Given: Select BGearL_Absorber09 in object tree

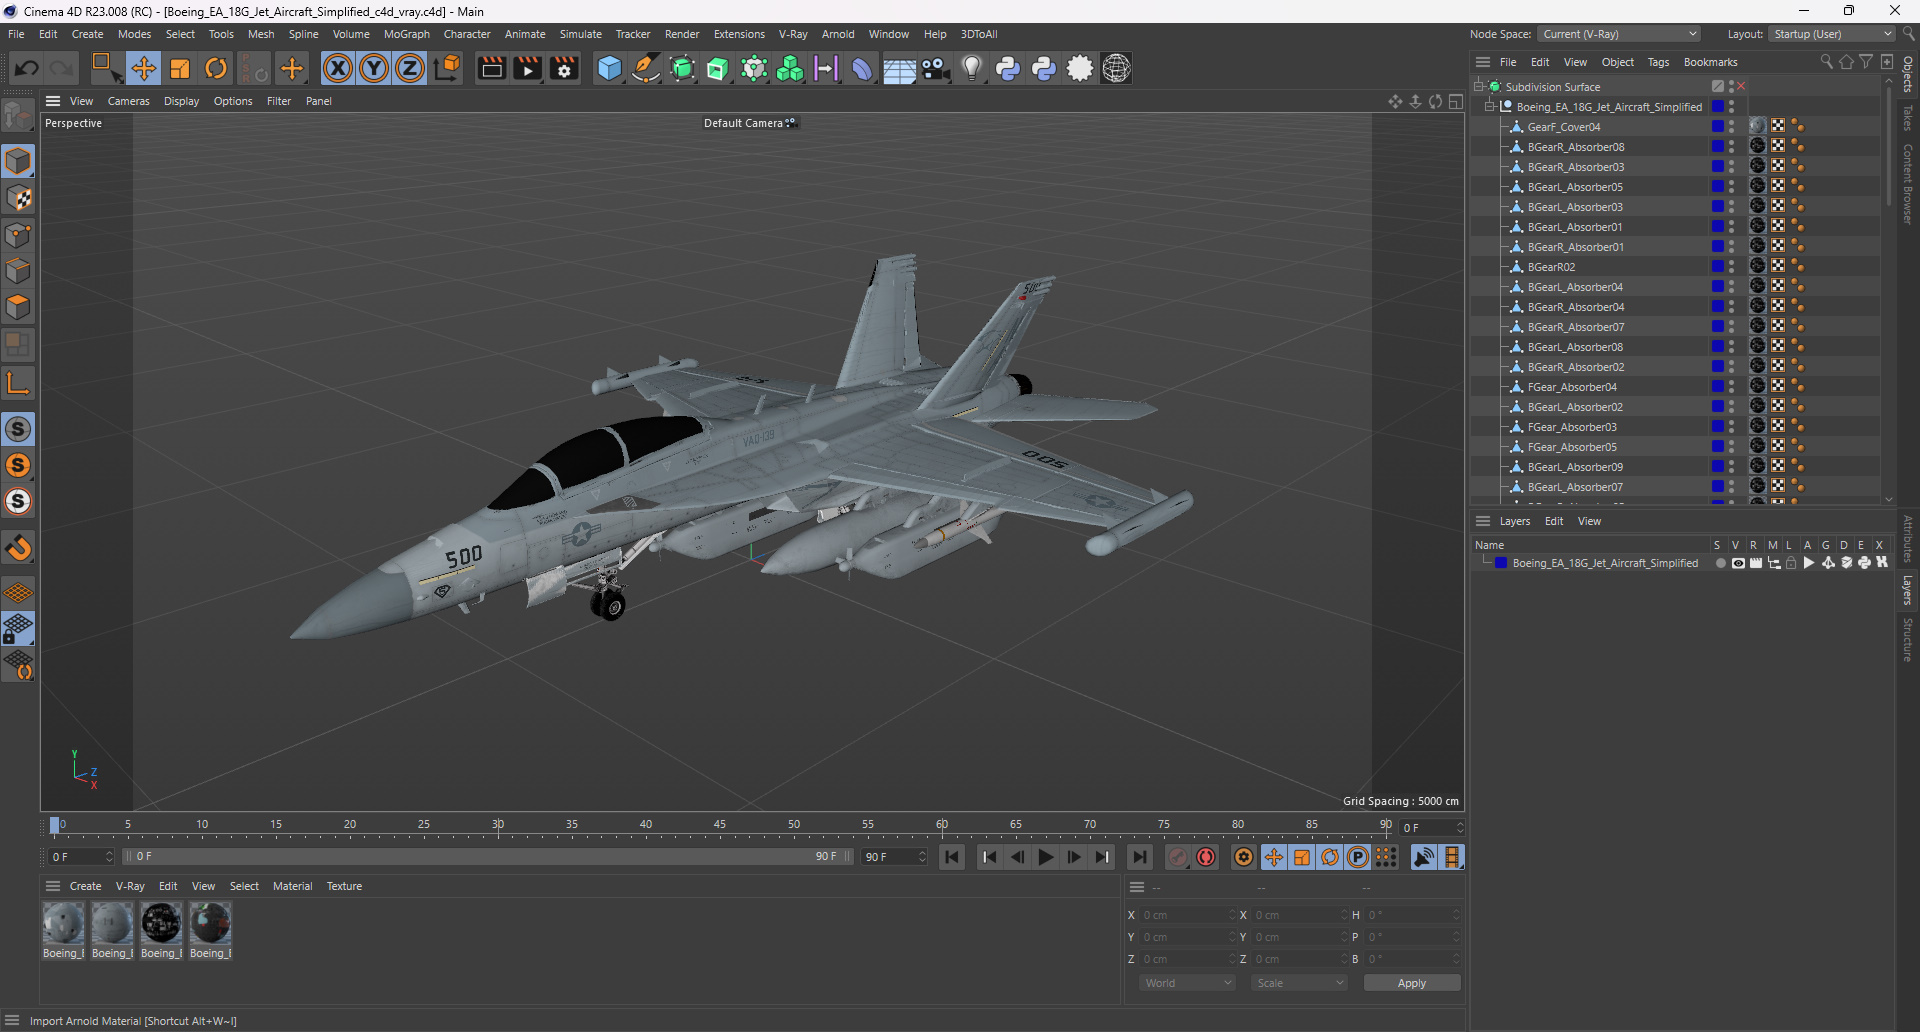Looking at the screenshot, I should click(1575, 467).
